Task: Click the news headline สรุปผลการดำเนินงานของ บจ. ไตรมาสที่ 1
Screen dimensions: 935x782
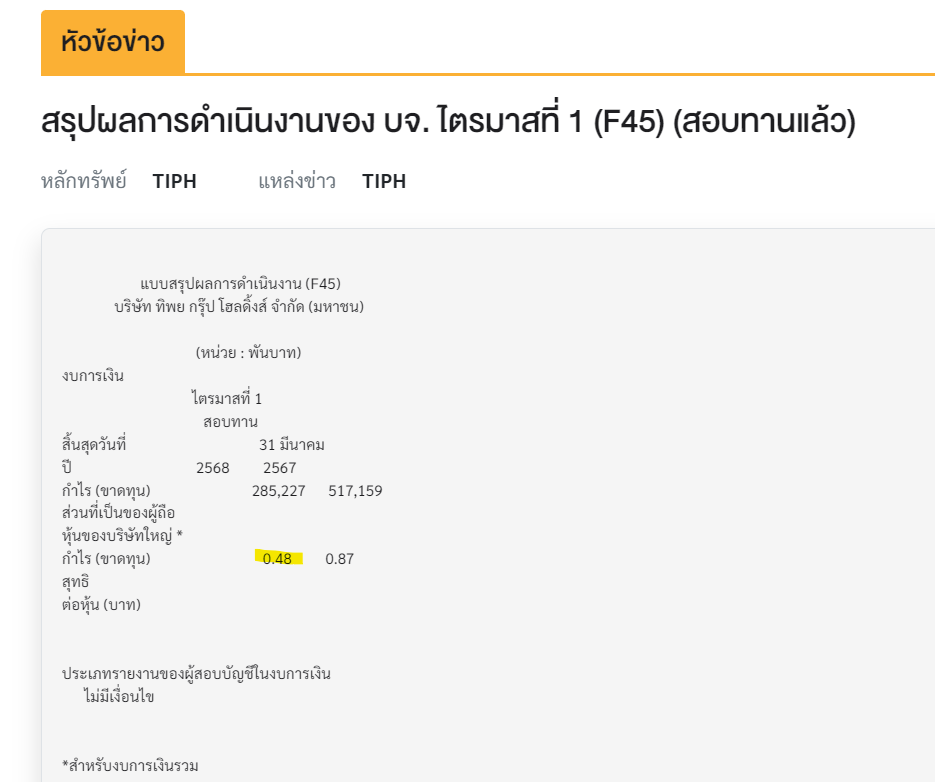Action: [448, 121]
